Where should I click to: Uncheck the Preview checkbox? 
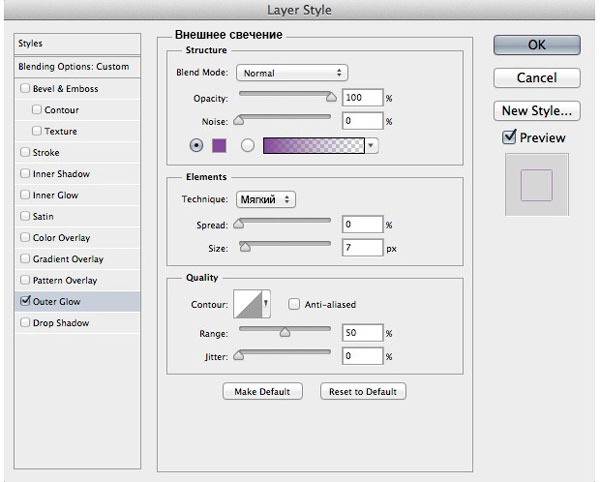(x=509, y=137)
